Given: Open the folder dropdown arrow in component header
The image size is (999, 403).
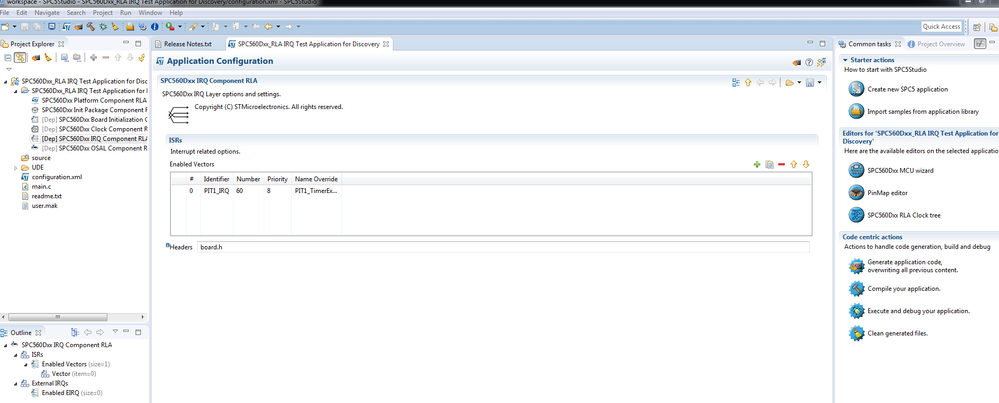Looking at the screenshot, I should (x=798, y=83).
